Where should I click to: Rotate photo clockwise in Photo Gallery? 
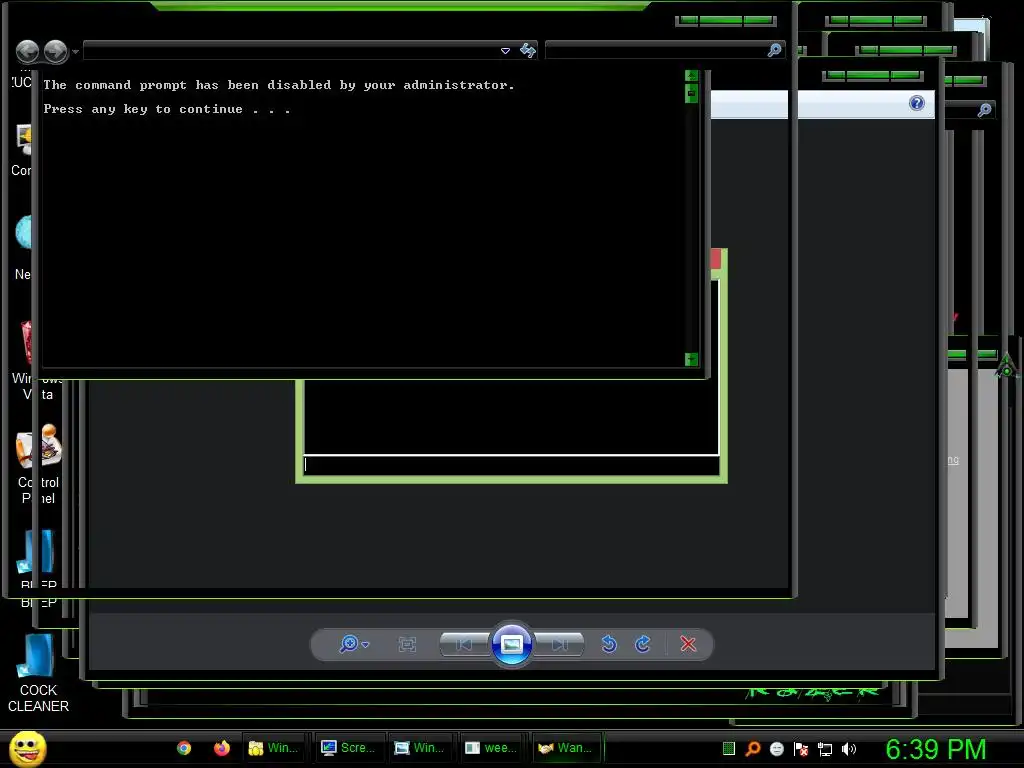click(x=643, y=645)
